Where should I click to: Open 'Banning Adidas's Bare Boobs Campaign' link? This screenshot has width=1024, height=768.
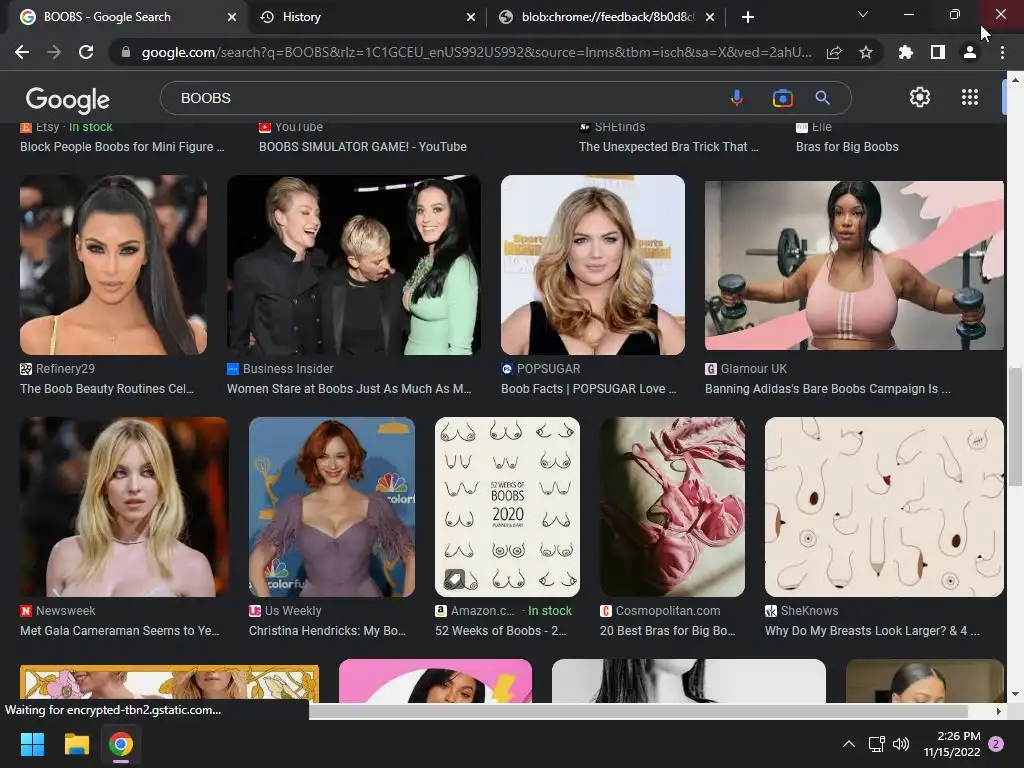click(x=827, y=389)
